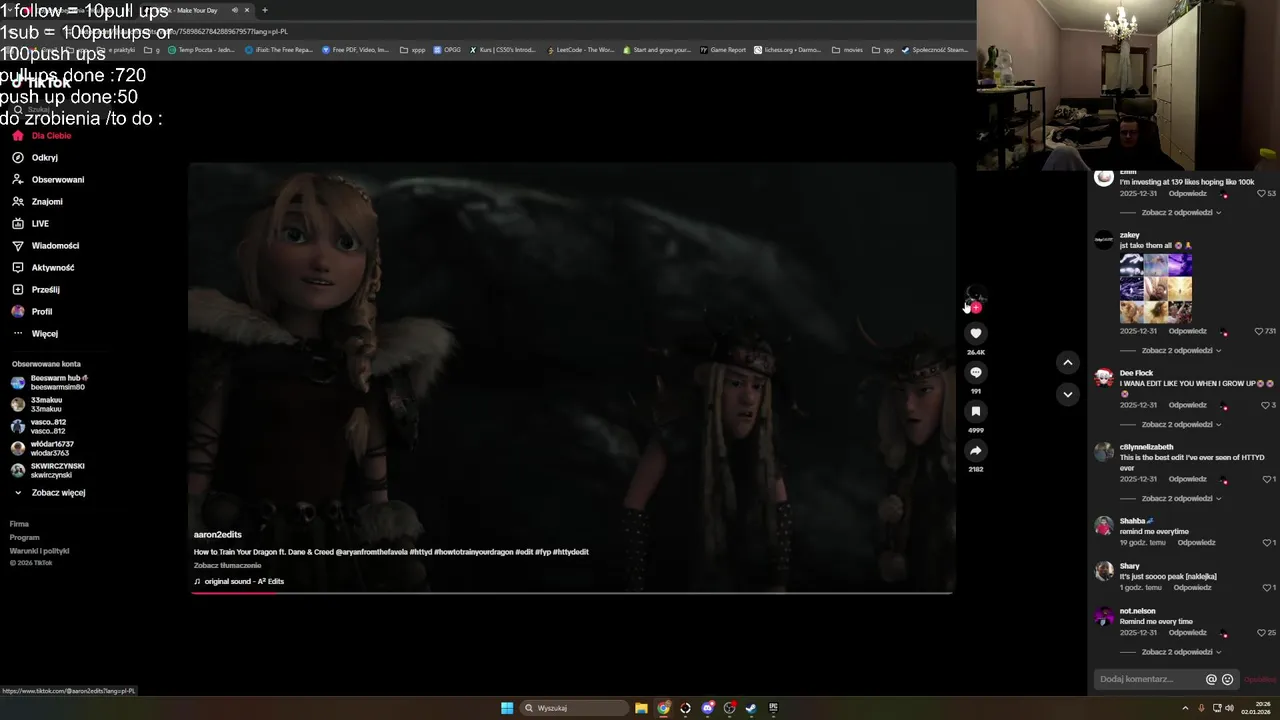
Task: Expand replies under zakey's comment
Action: pyautogui.click(x=1181, y=351)
